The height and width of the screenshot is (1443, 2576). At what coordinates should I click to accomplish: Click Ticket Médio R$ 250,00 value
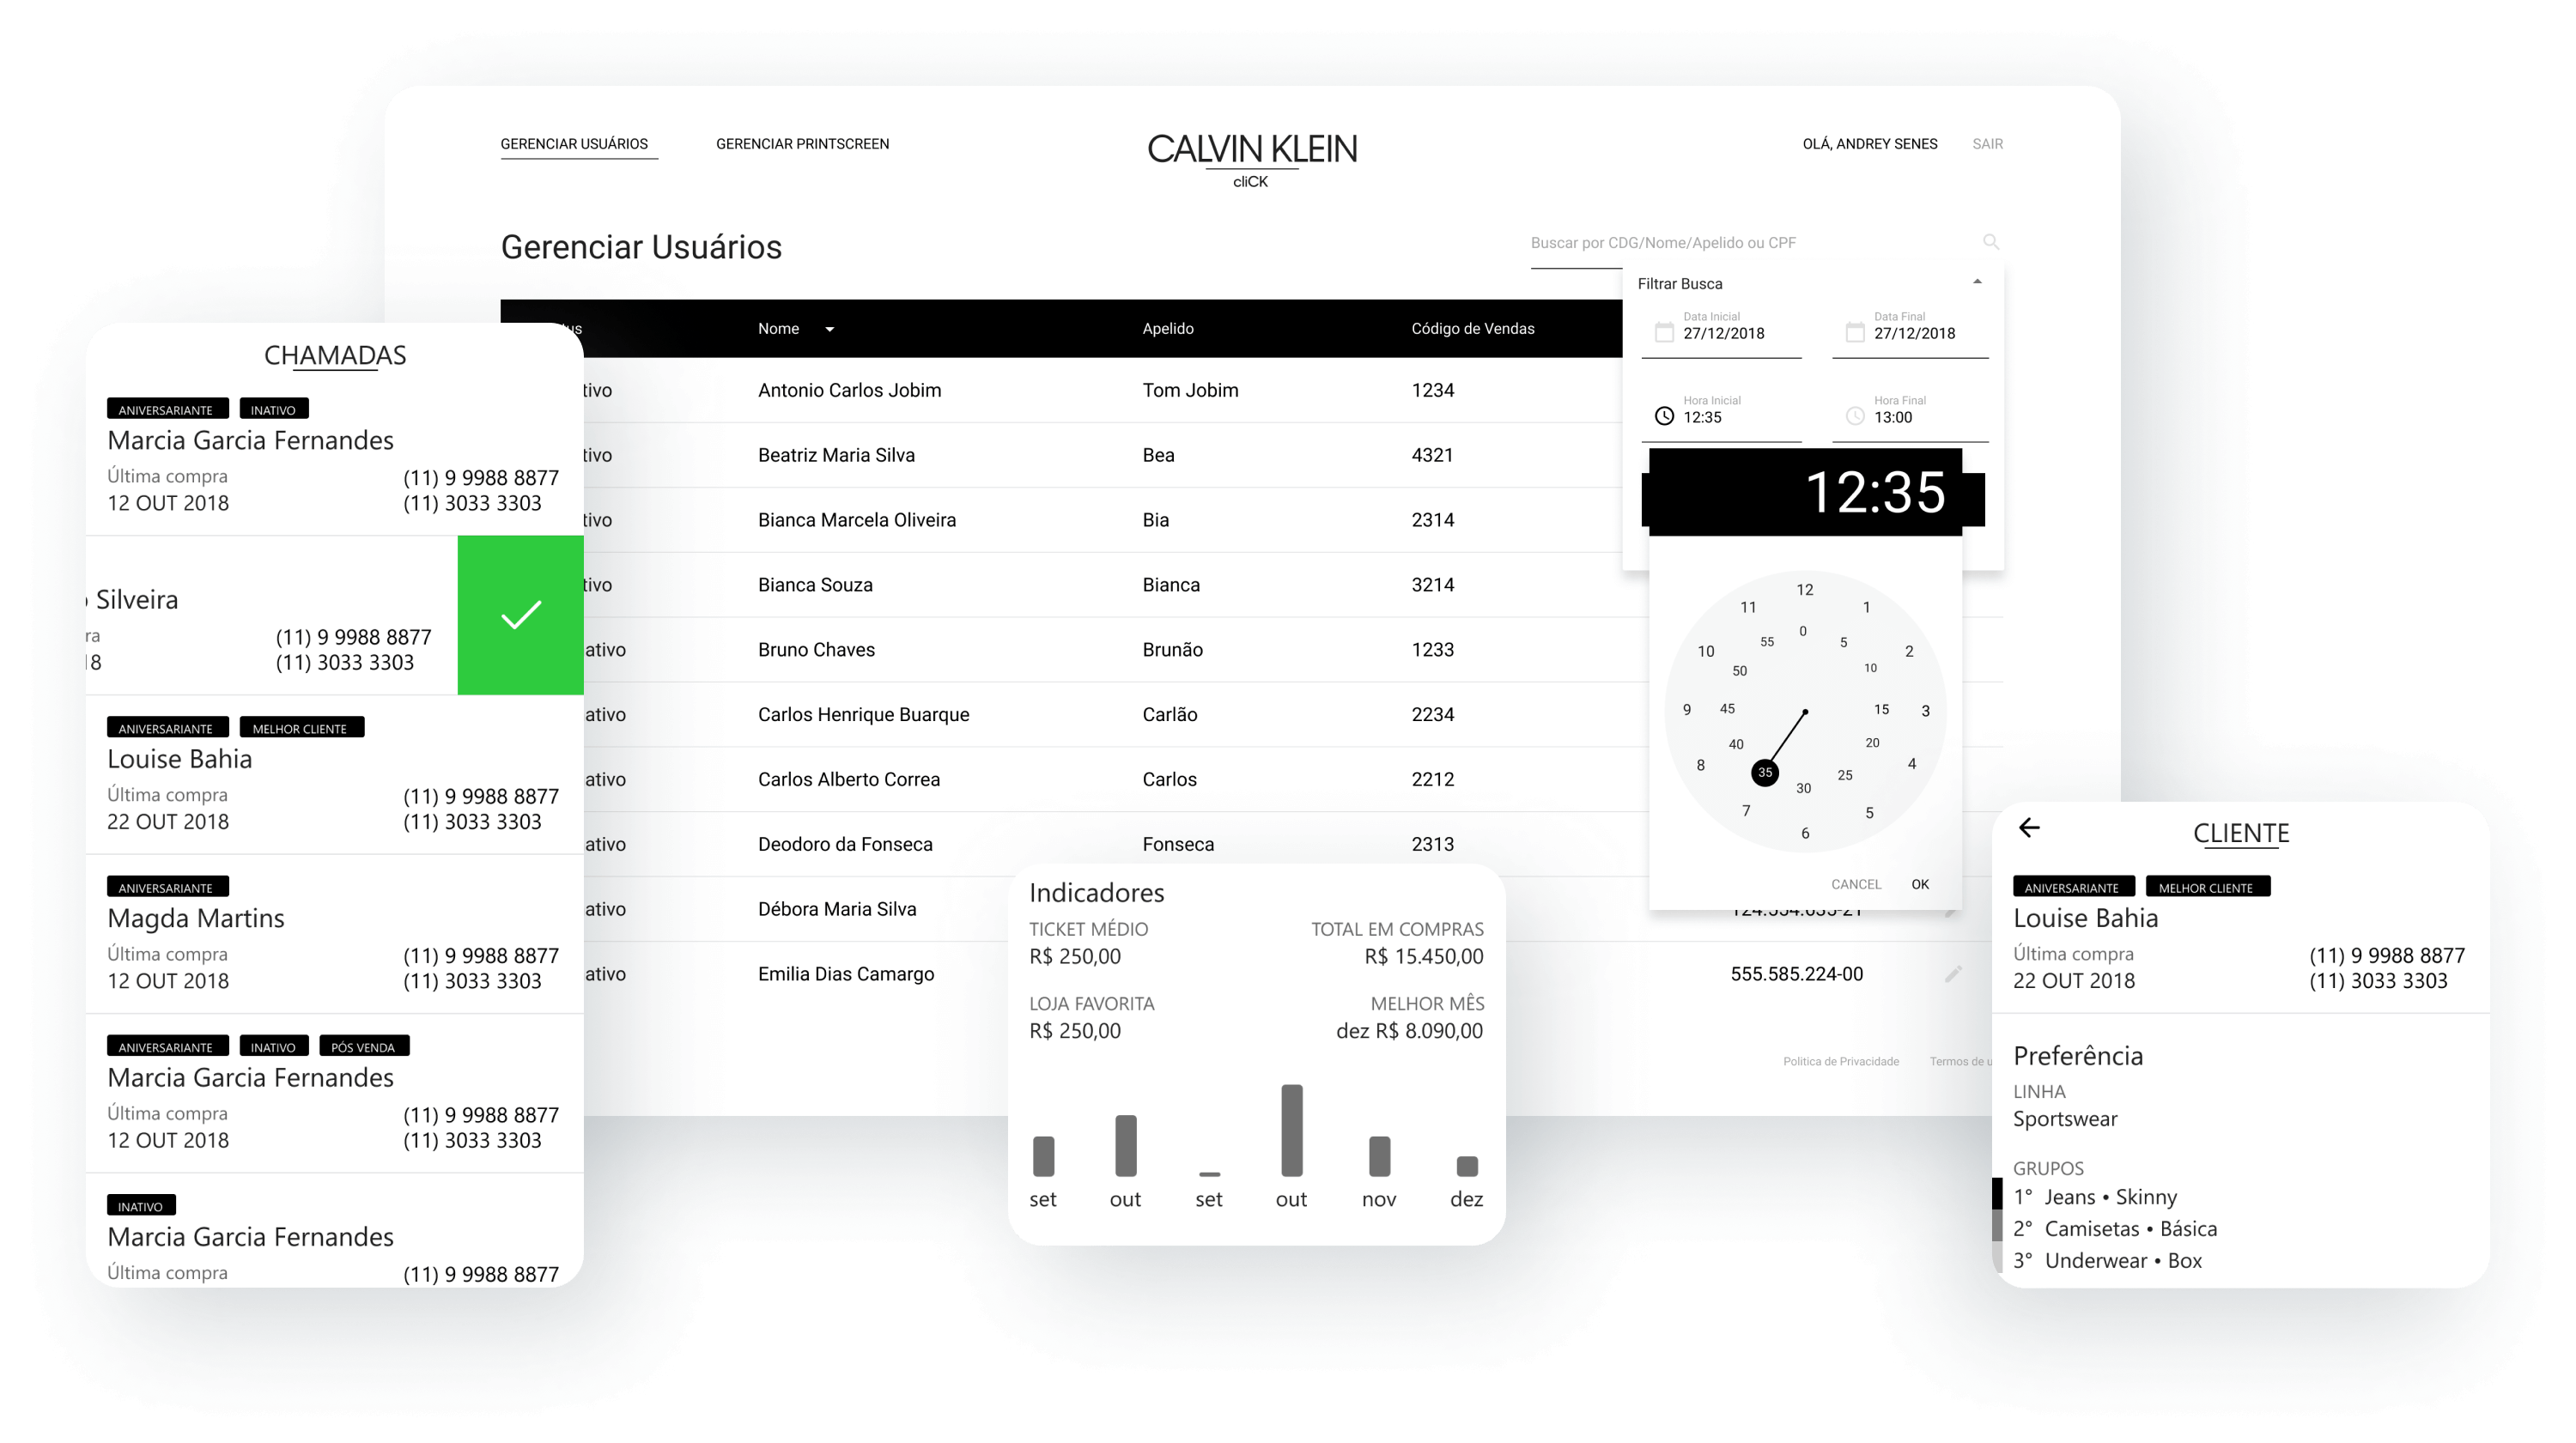1075,957
